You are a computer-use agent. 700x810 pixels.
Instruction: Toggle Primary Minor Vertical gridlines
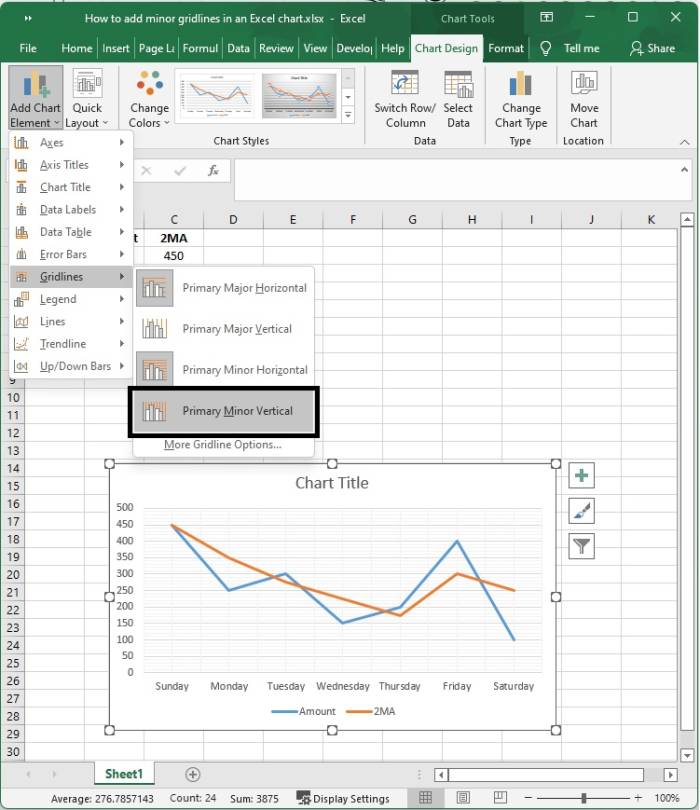[x=223, y=411]
